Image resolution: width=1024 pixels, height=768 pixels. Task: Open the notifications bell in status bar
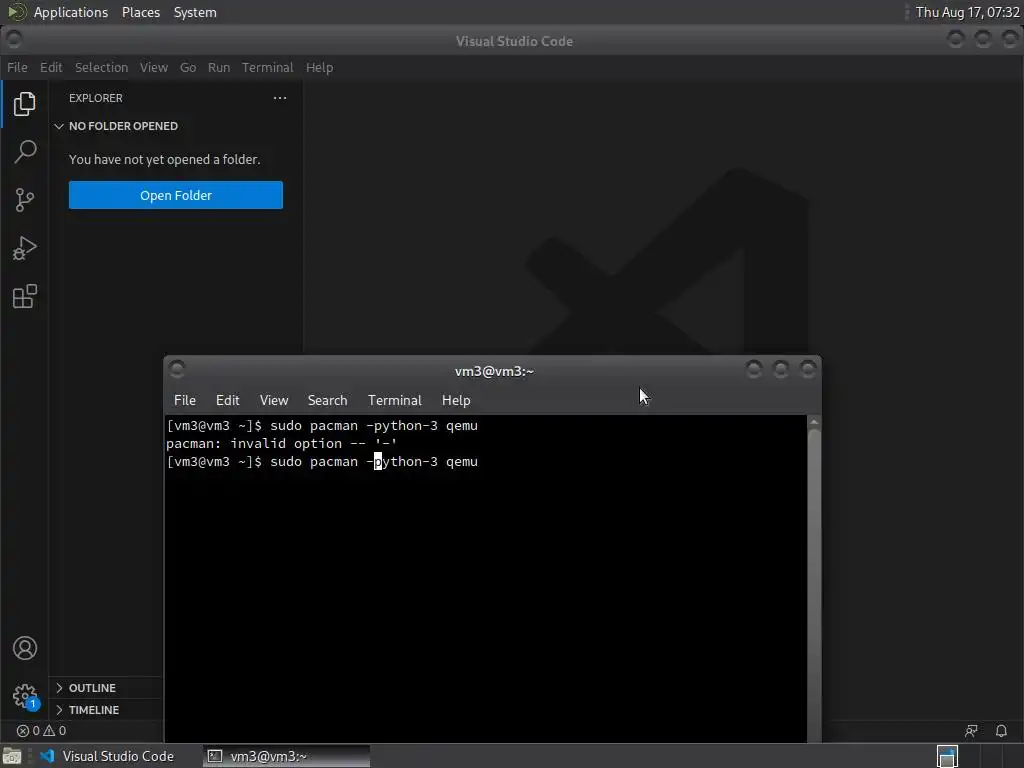point(1001,731)
